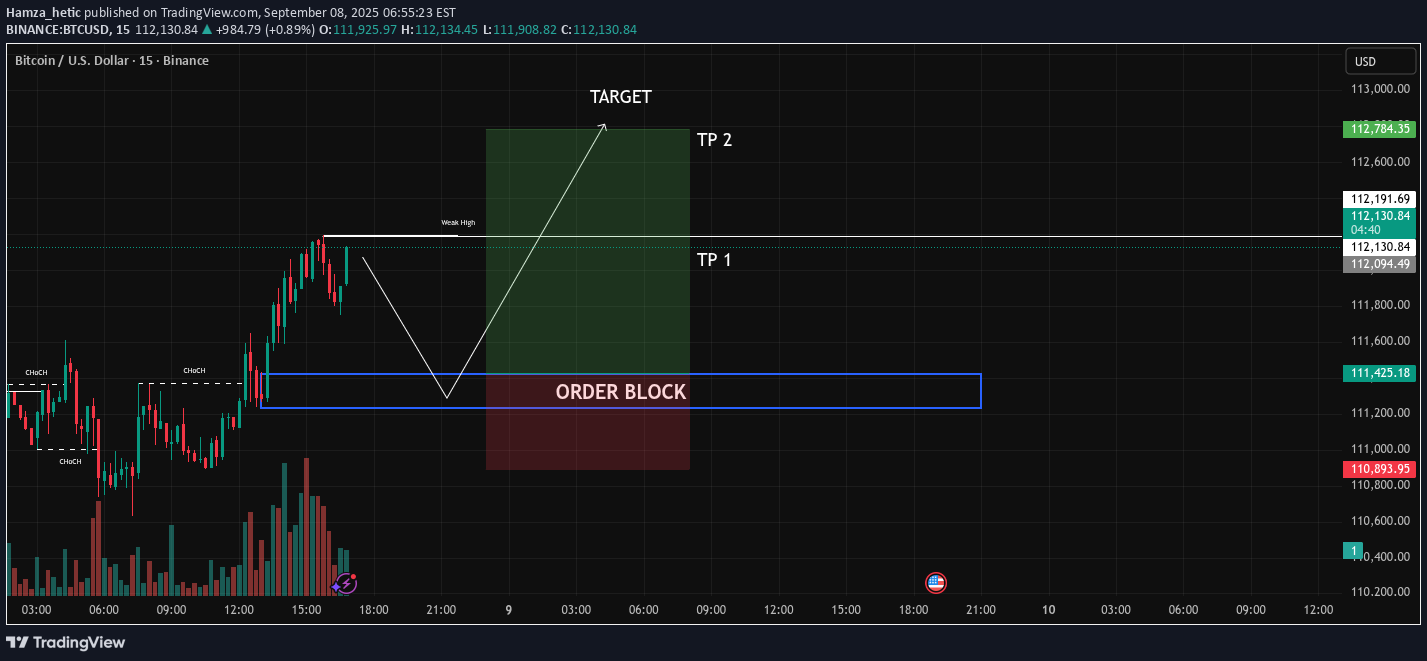
Task: Click the TARGET text annotation
Action: (x=621, y=97)
